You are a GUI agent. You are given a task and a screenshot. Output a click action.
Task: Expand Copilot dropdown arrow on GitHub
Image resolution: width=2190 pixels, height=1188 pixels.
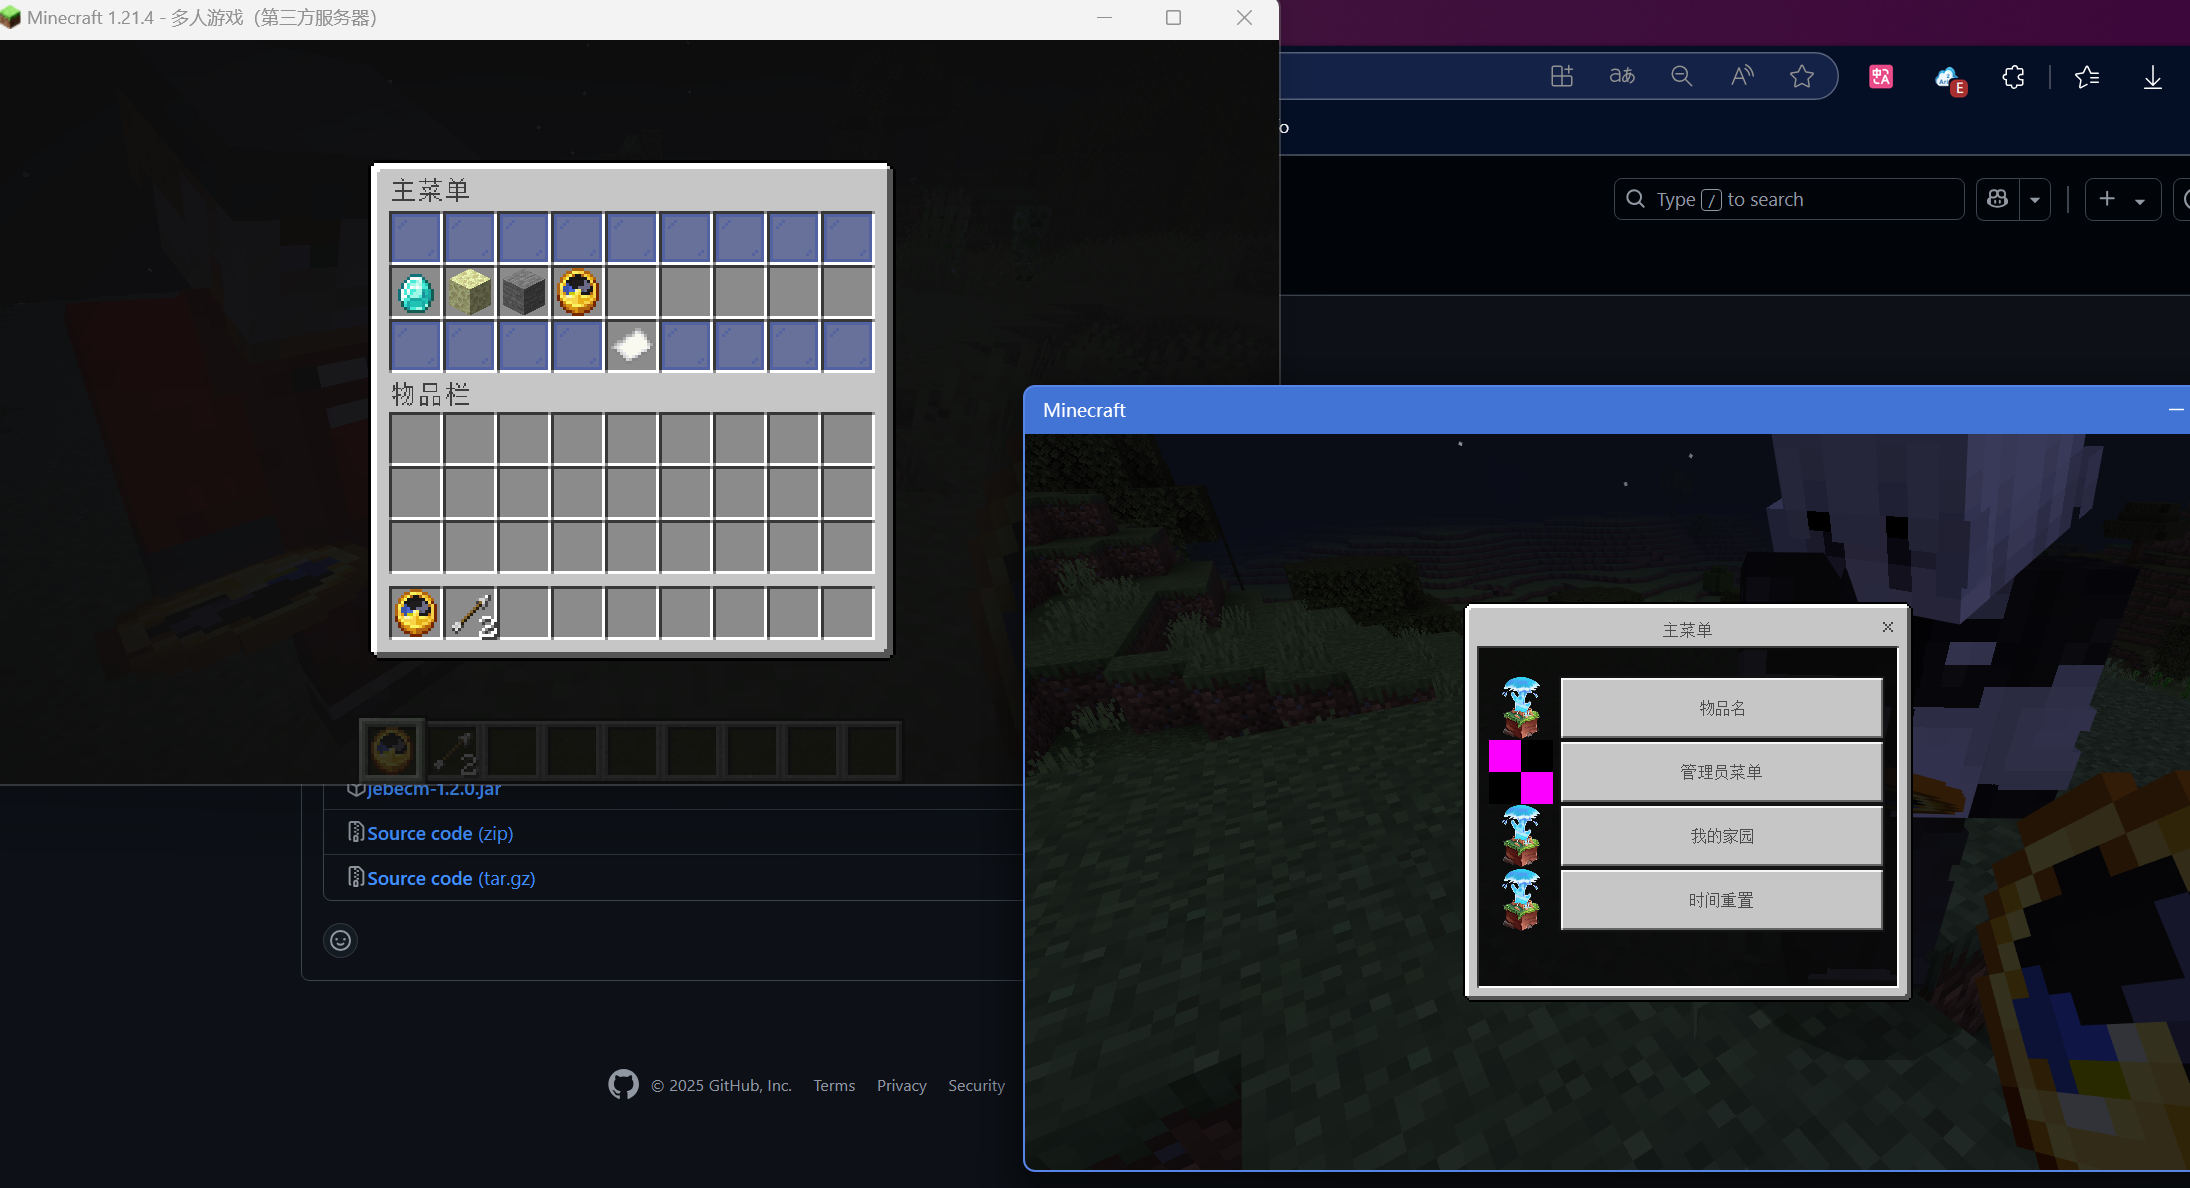(x=2035, y=199)
